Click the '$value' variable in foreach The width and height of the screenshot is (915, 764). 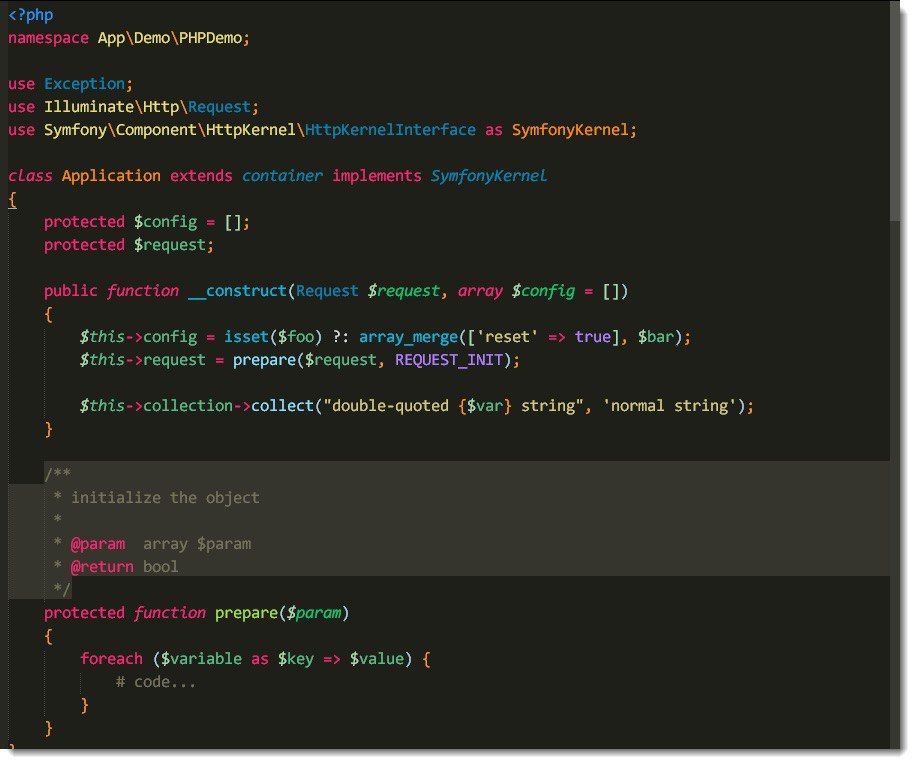pyautogui.click(x=377, y=659)
